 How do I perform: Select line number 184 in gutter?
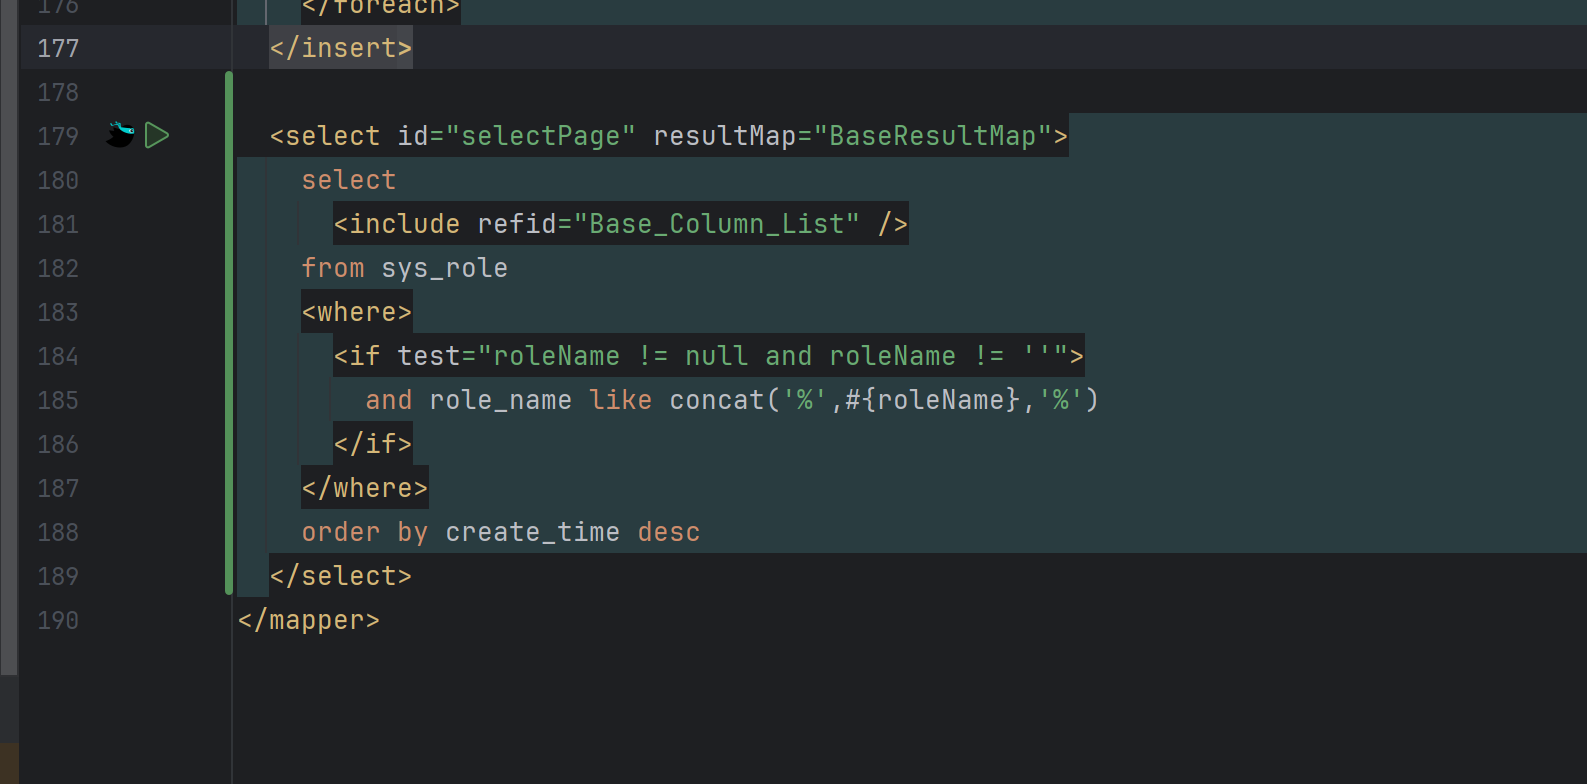(58, 356)
